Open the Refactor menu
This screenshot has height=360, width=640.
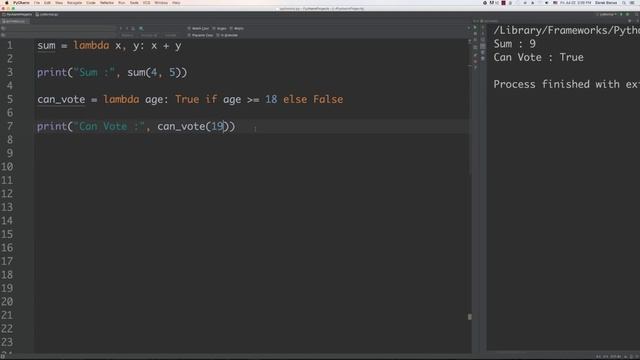coord(107,2)
